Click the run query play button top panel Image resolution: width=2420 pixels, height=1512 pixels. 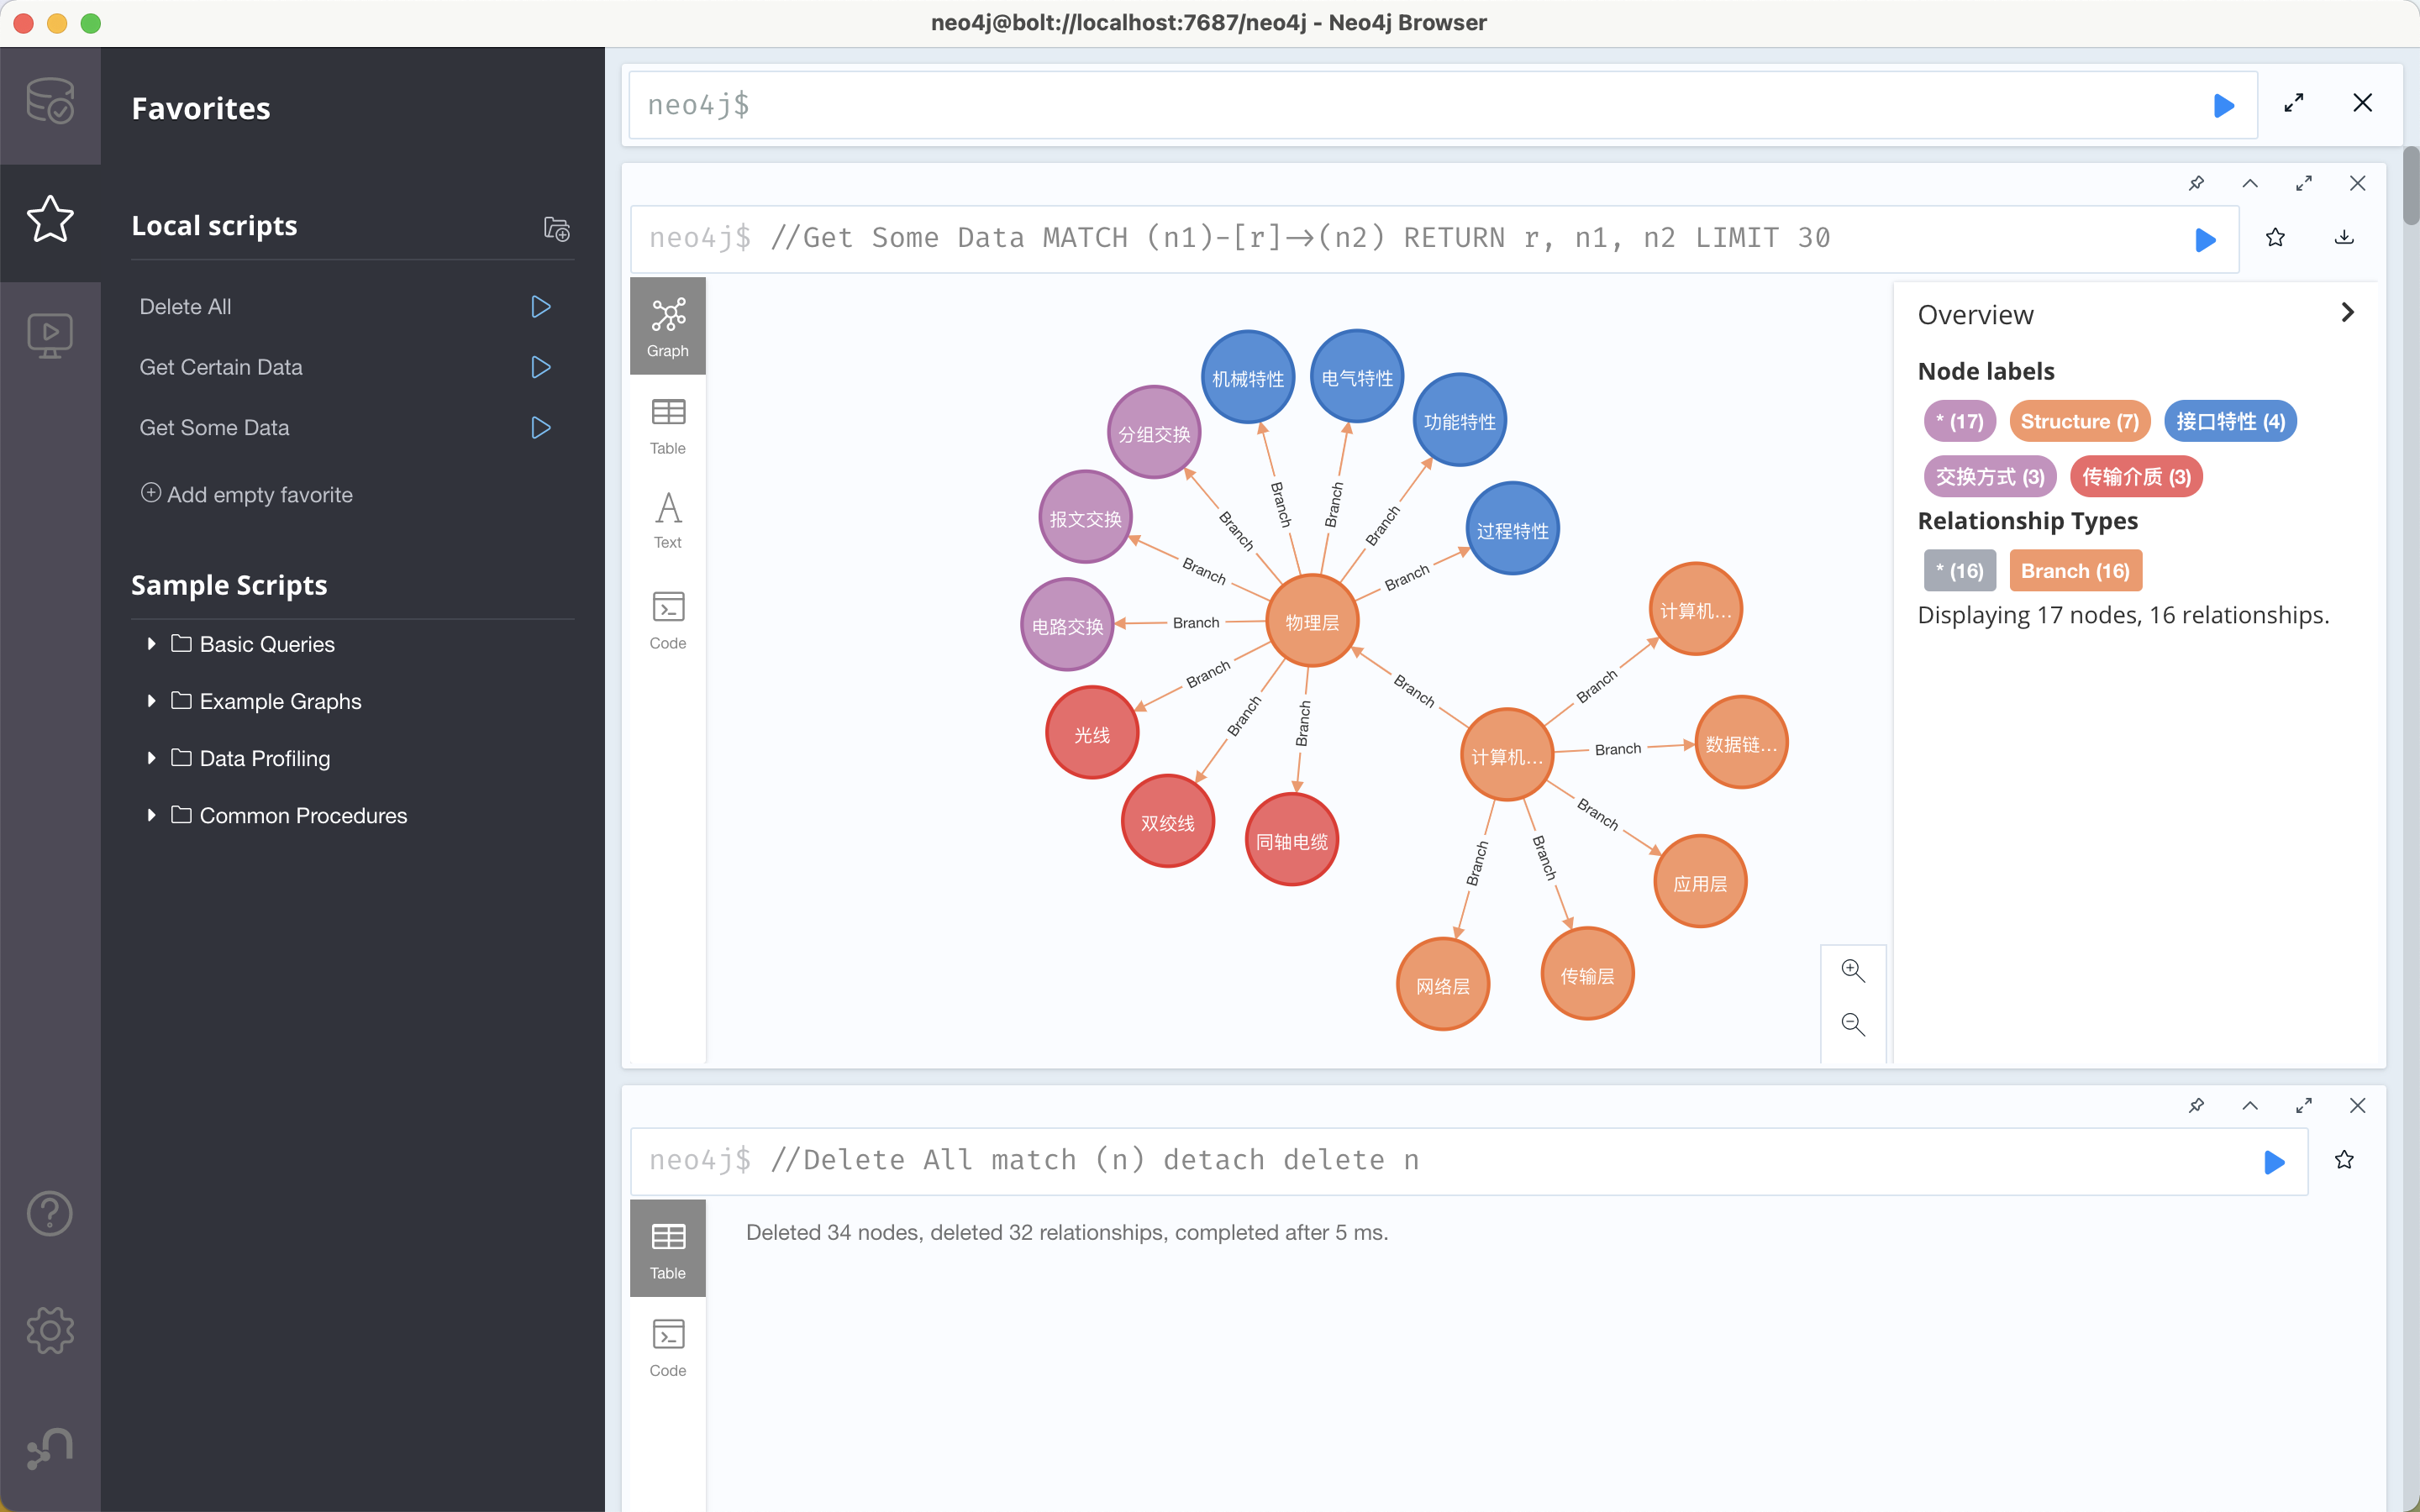pyautogui.click(x=2225, y=104)
